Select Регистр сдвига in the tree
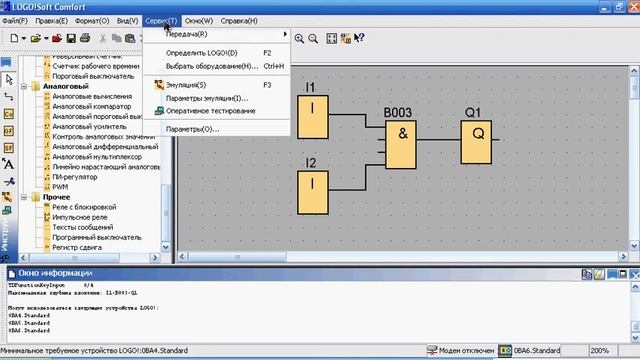 click(x=77, y=247)
